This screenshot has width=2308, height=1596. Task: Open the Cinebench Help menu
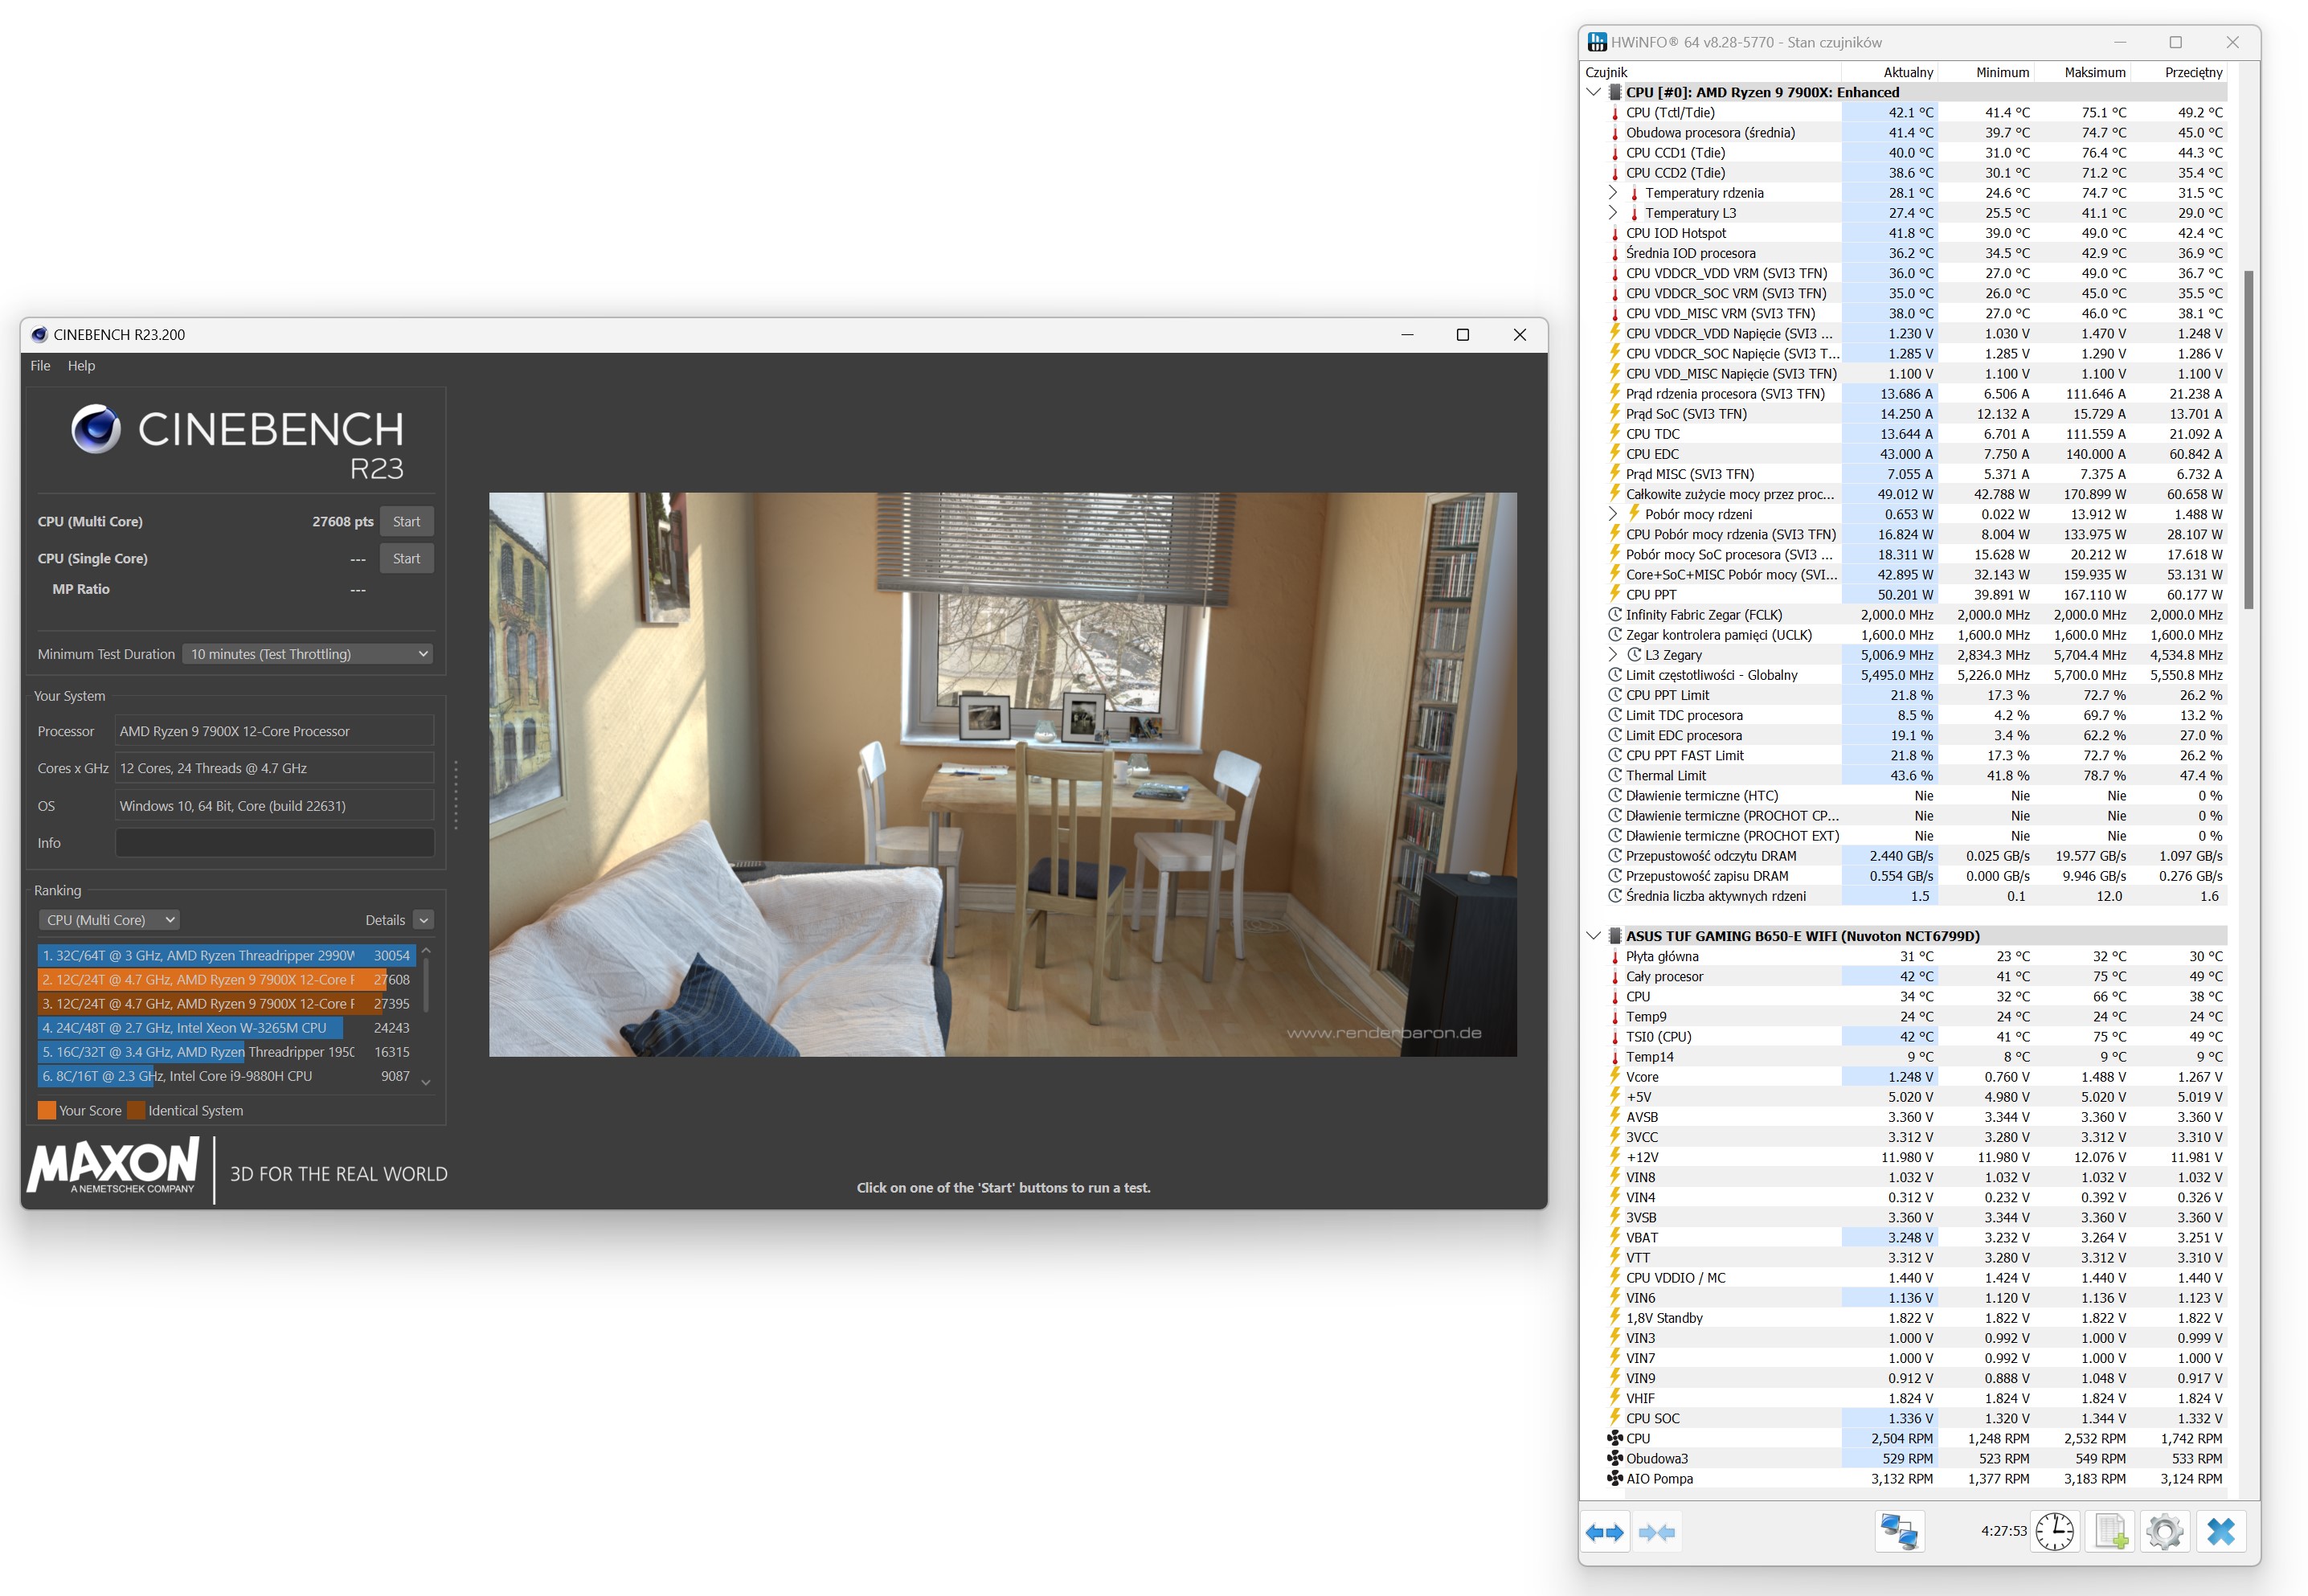(81, 366)
